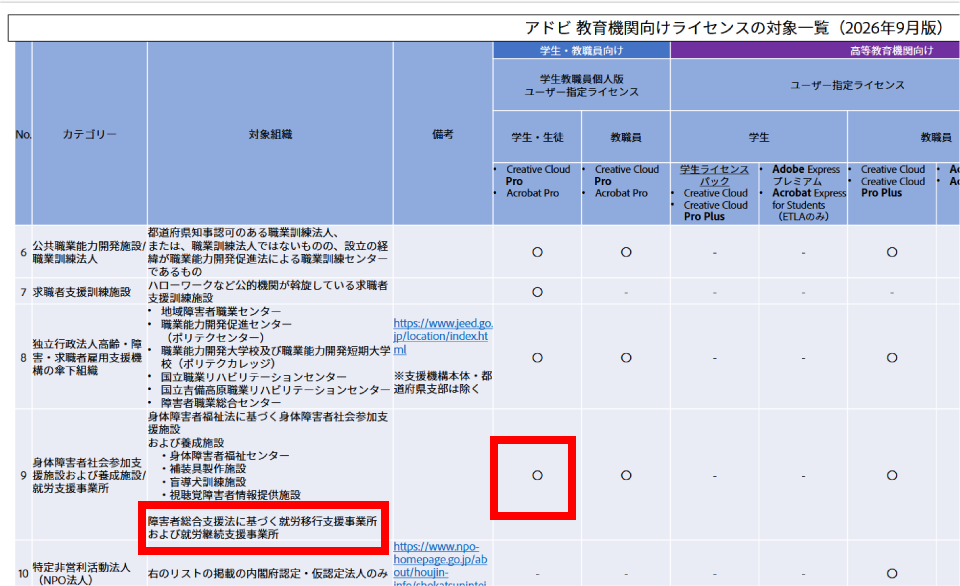The height and width of the screenshot is (586, 960).
Task: Open the jeed.go.jp location index link
Action: click(x=443, y=336)
